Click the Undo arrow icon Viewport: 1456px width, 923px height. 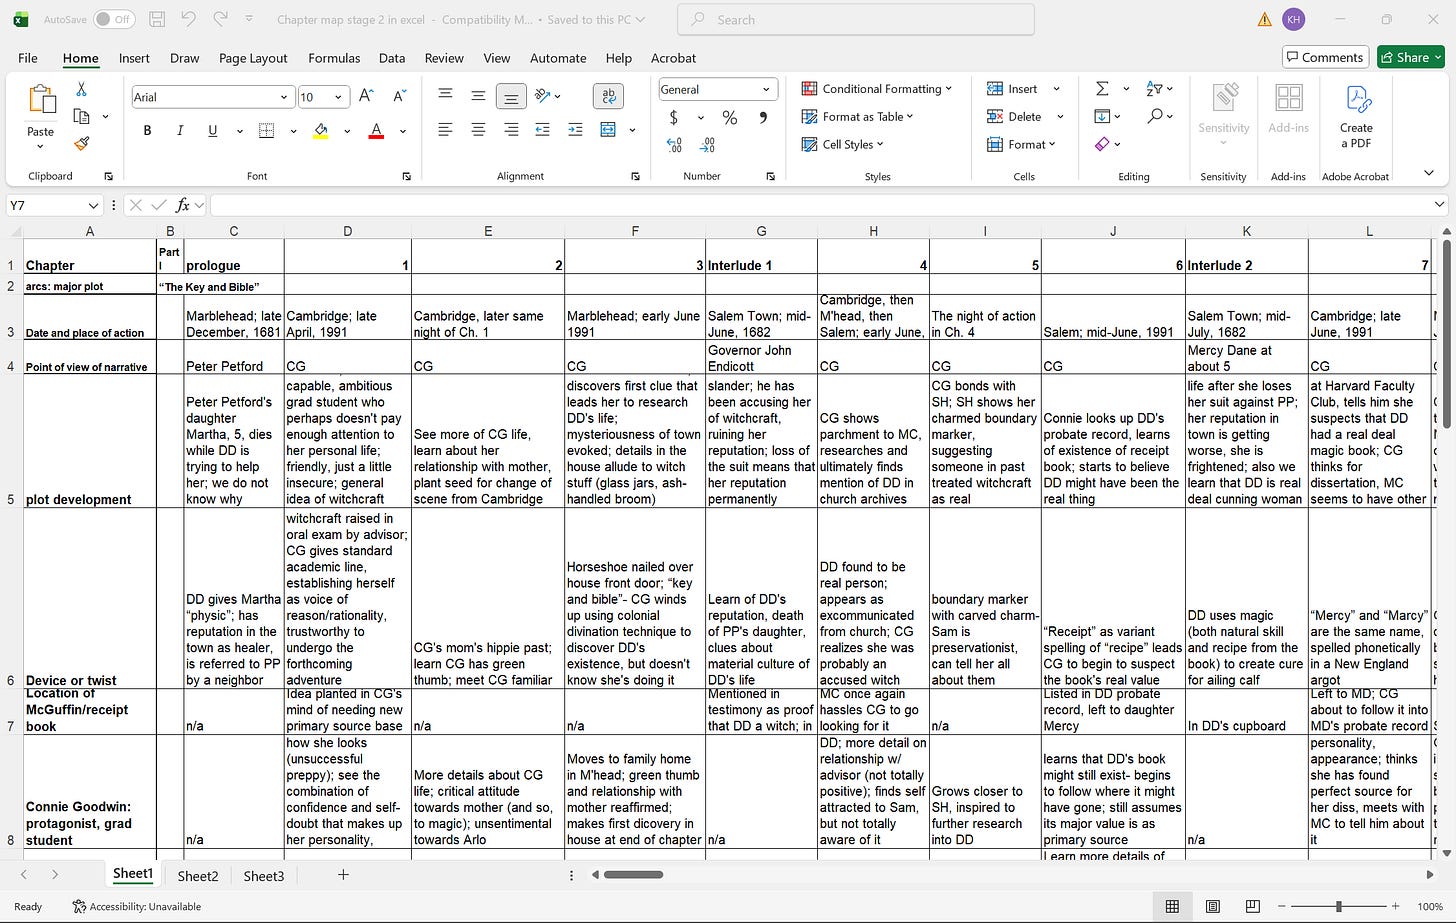pos(190,19)
